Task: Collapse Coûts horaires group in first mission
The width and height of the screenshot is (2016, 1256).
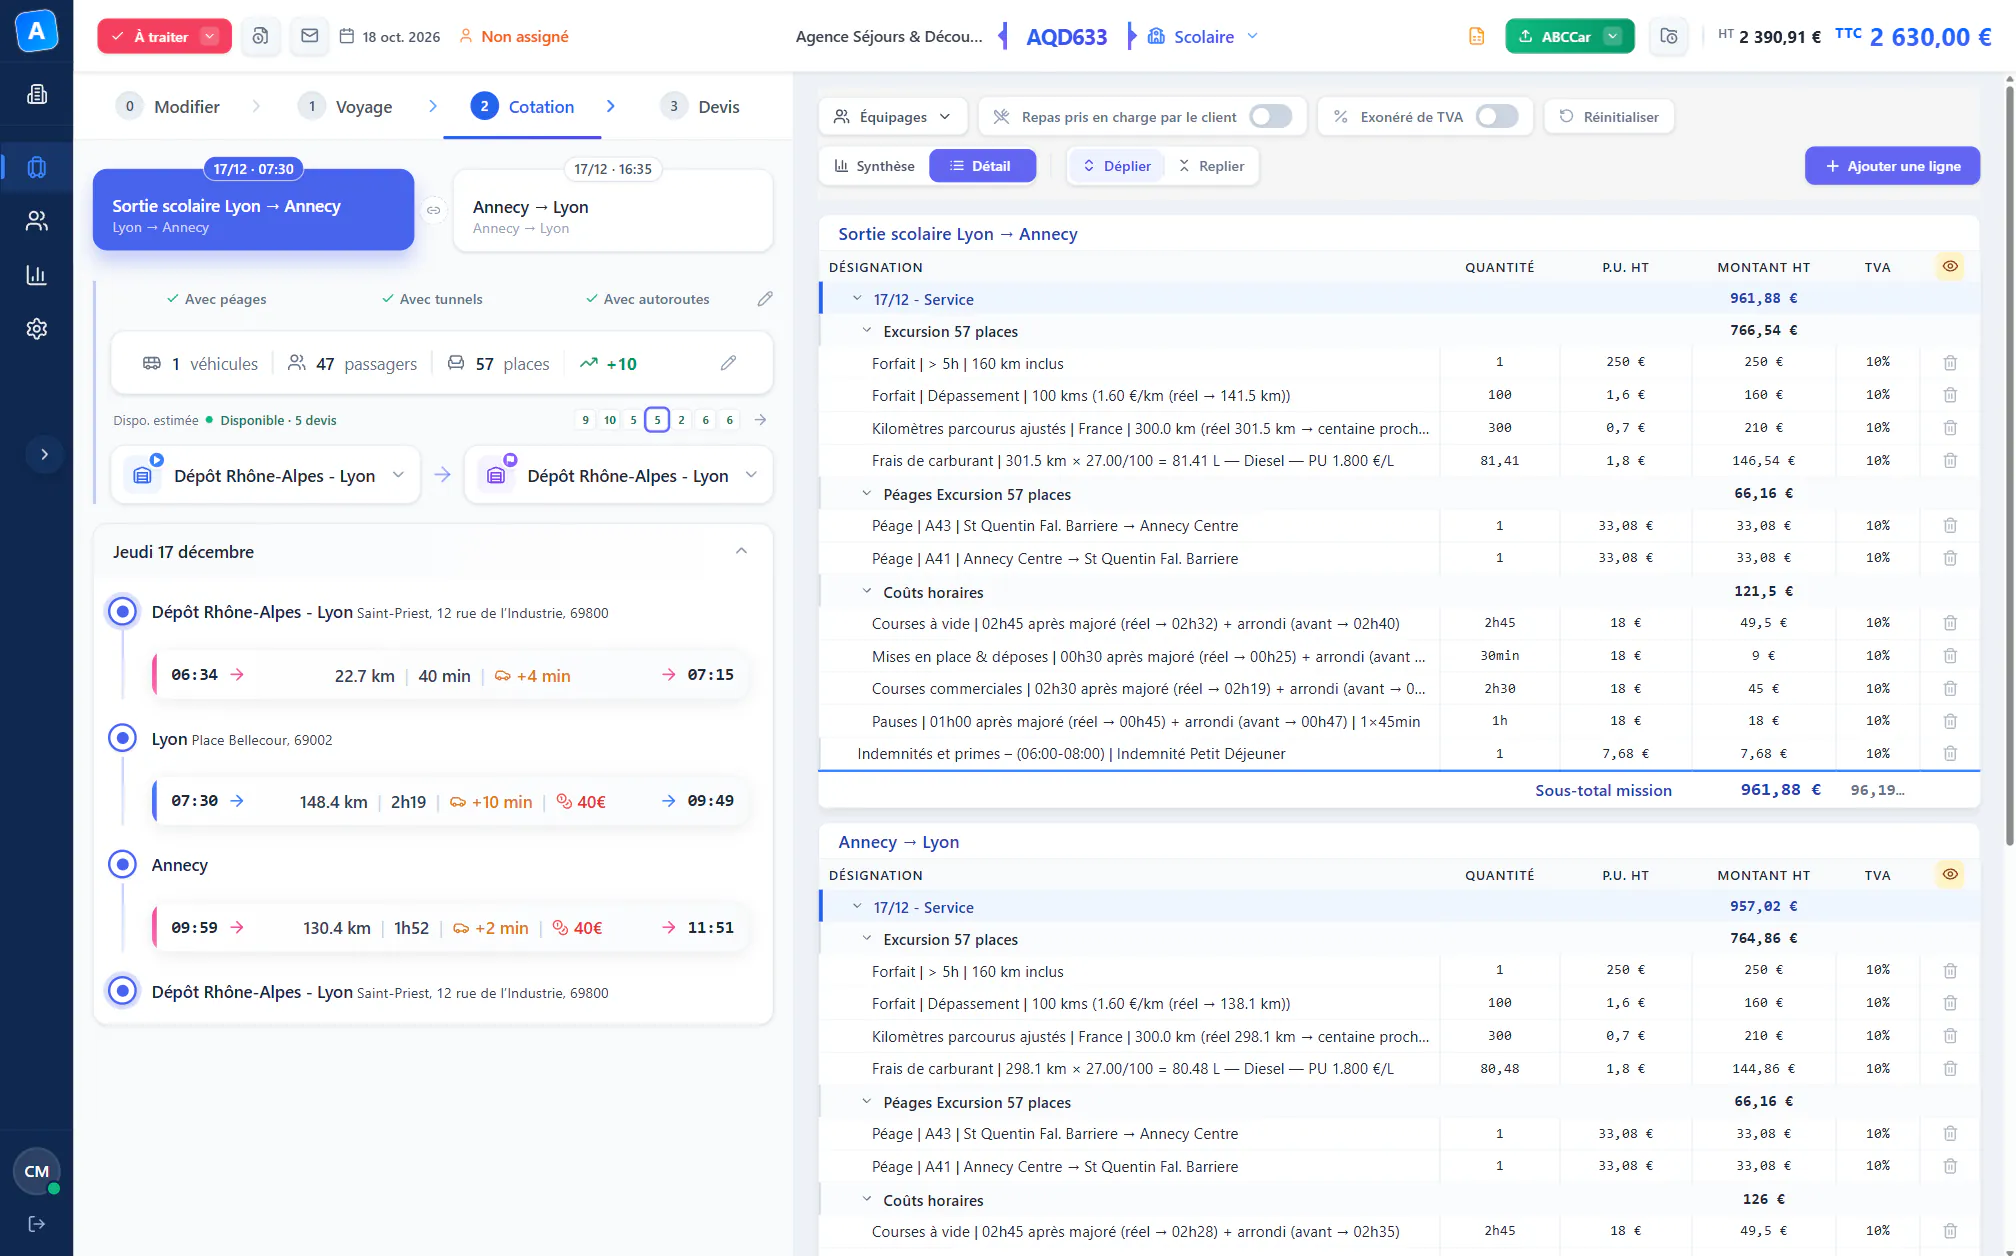Action: [x=867, y=591]
